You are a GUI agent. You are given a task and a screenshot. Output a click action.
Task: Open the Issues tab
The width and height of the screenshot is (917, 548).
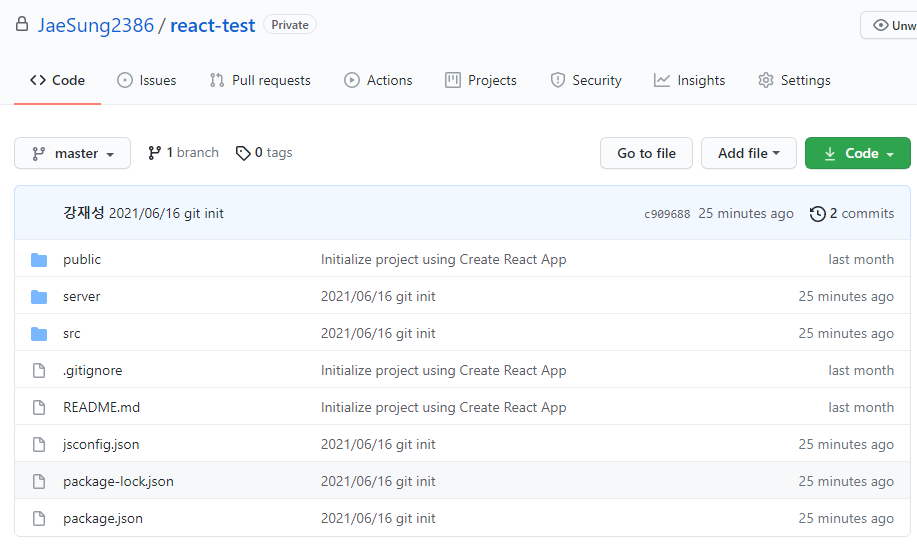click(x=146, y=80)
